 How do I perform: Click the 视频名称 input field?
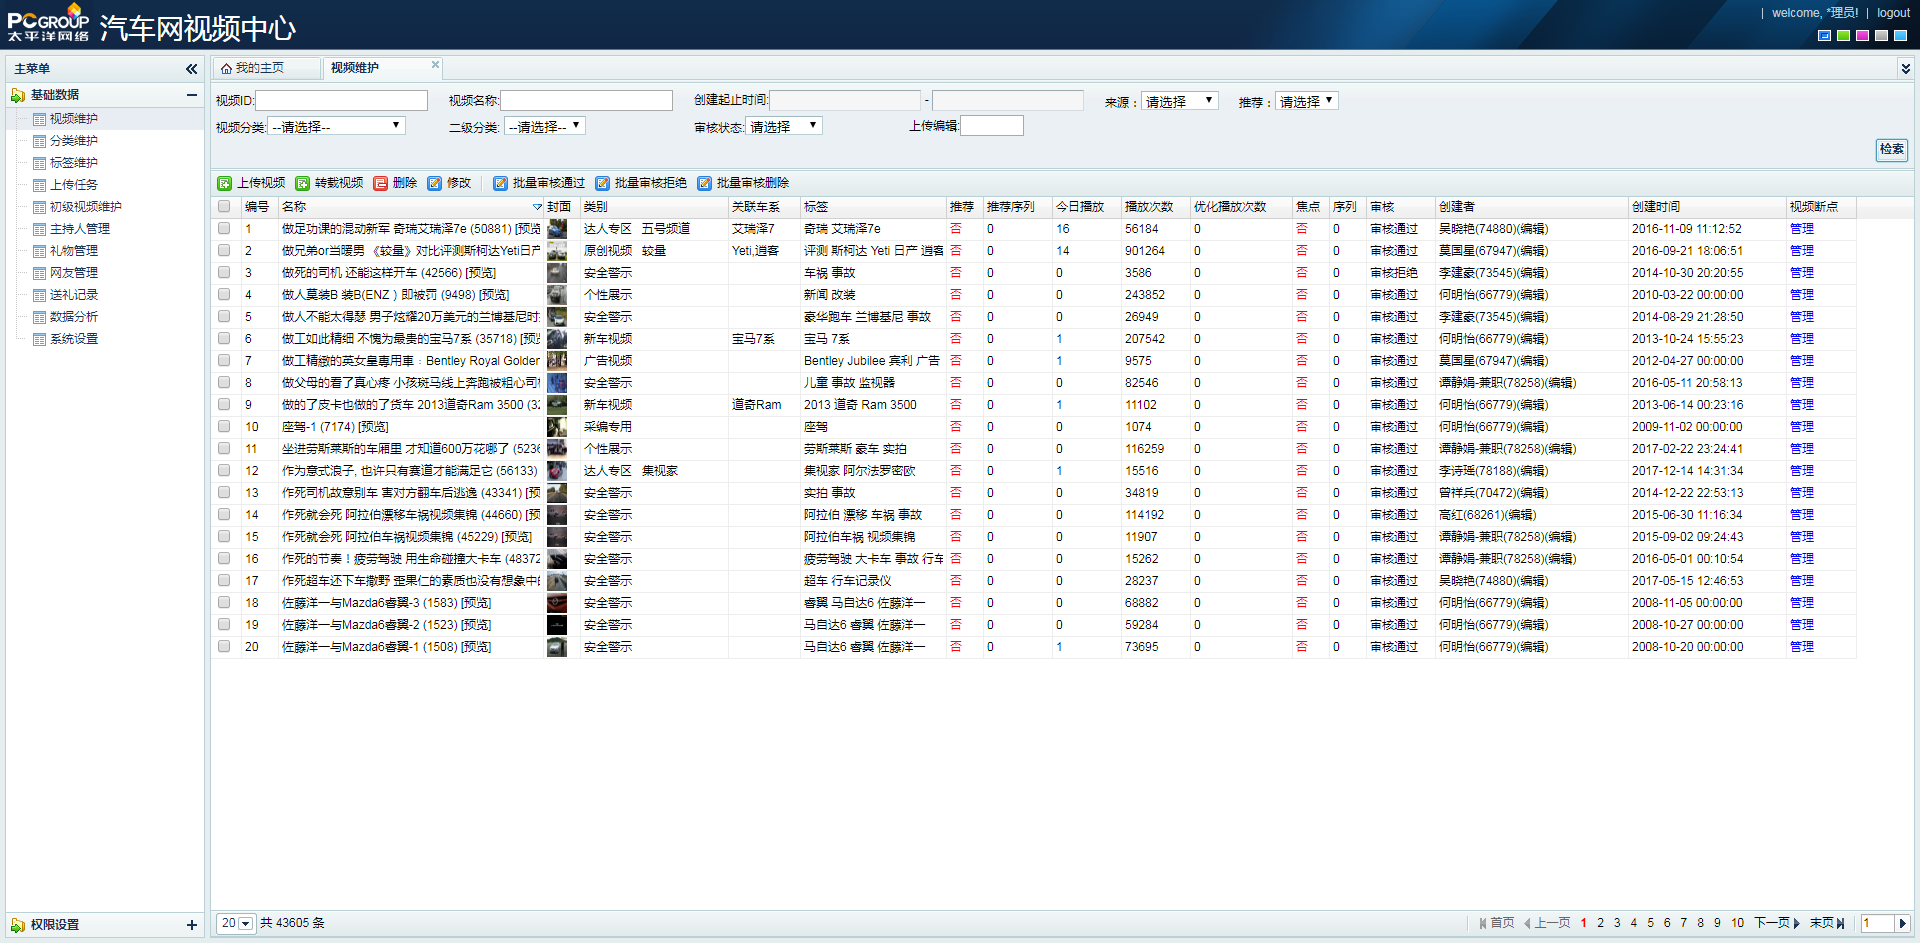coord(586,101)
